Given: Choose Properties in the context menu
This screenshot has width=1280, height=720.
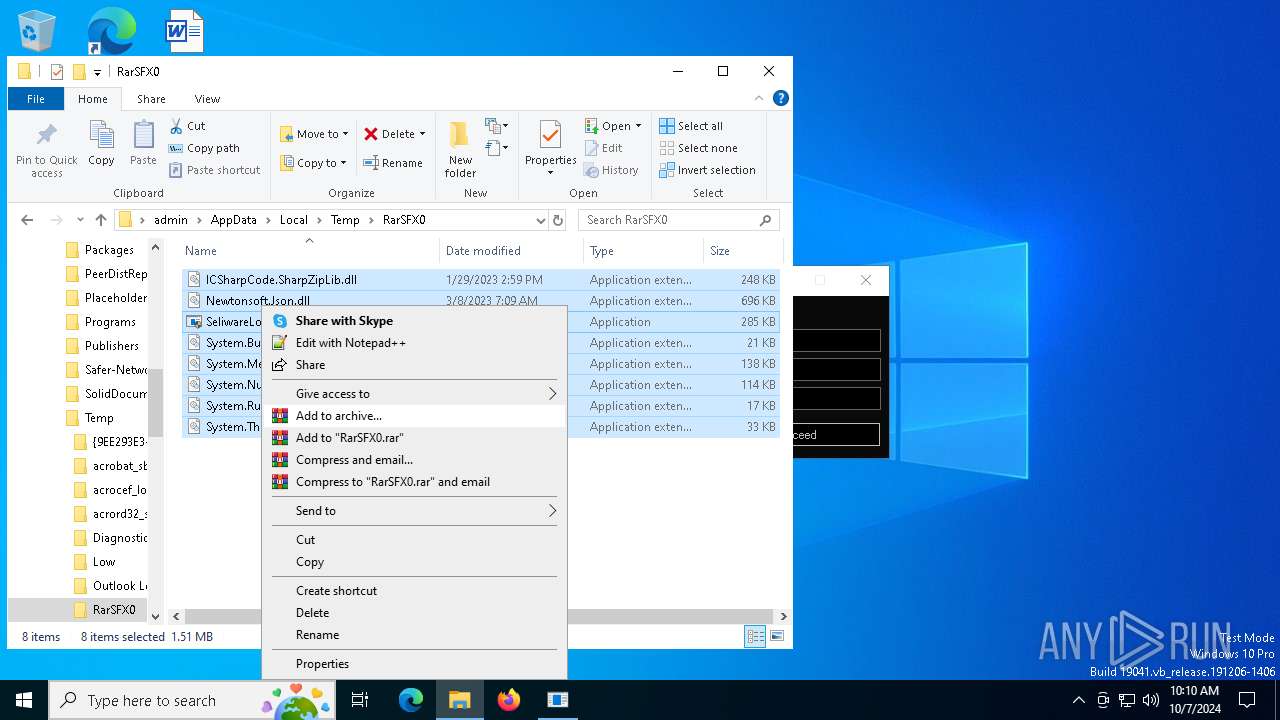Looking at the screenshot, I should [414, 664].
